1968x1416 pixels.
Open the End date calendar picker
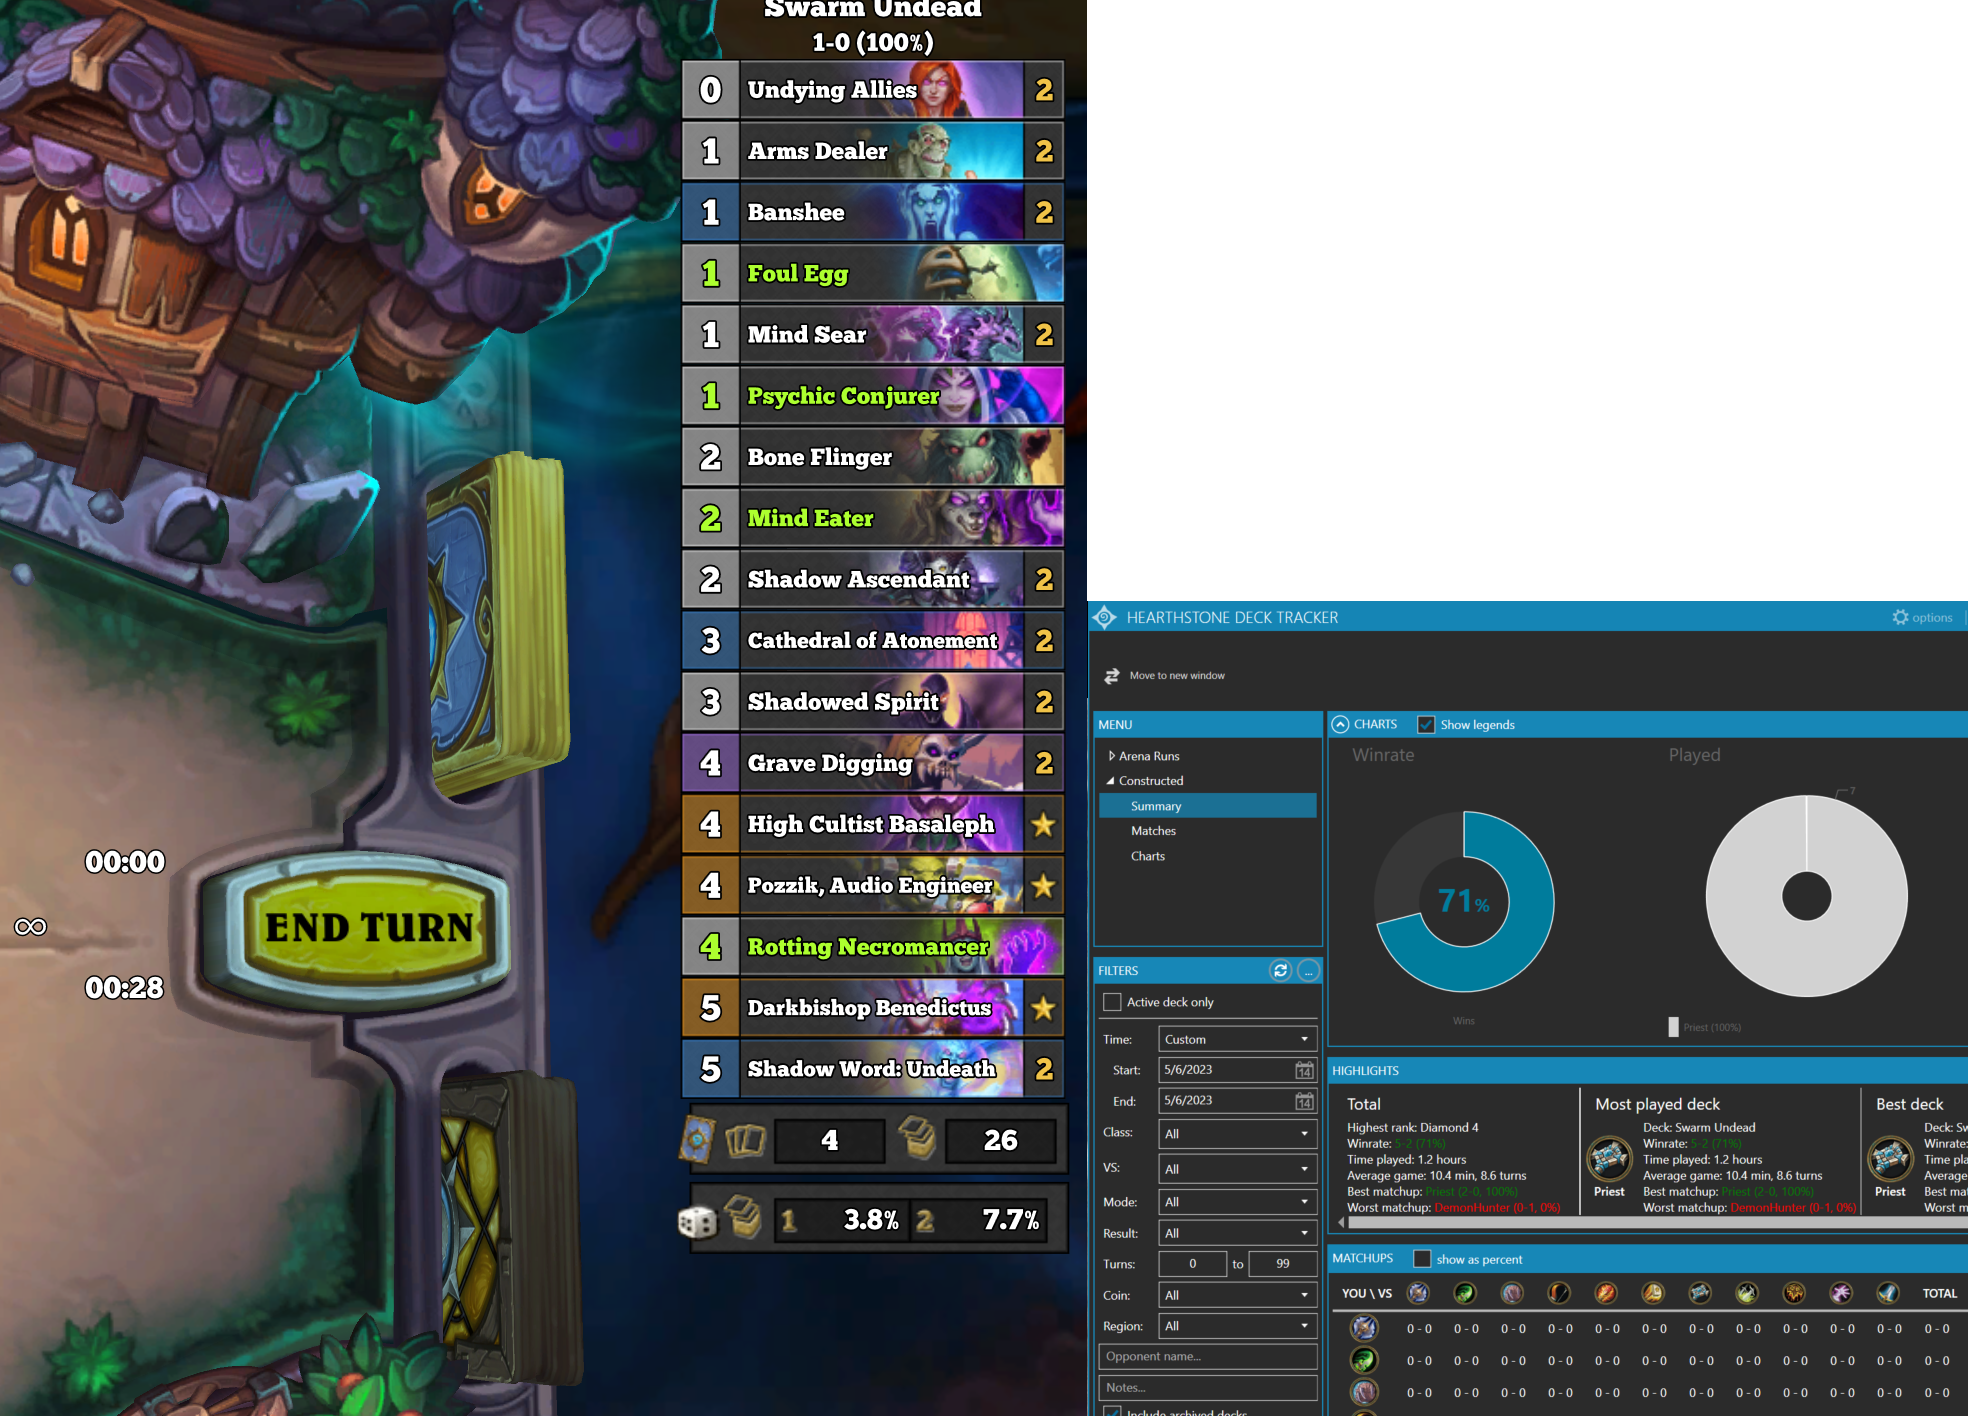pyautogui.click(x=1303, y=1100)
